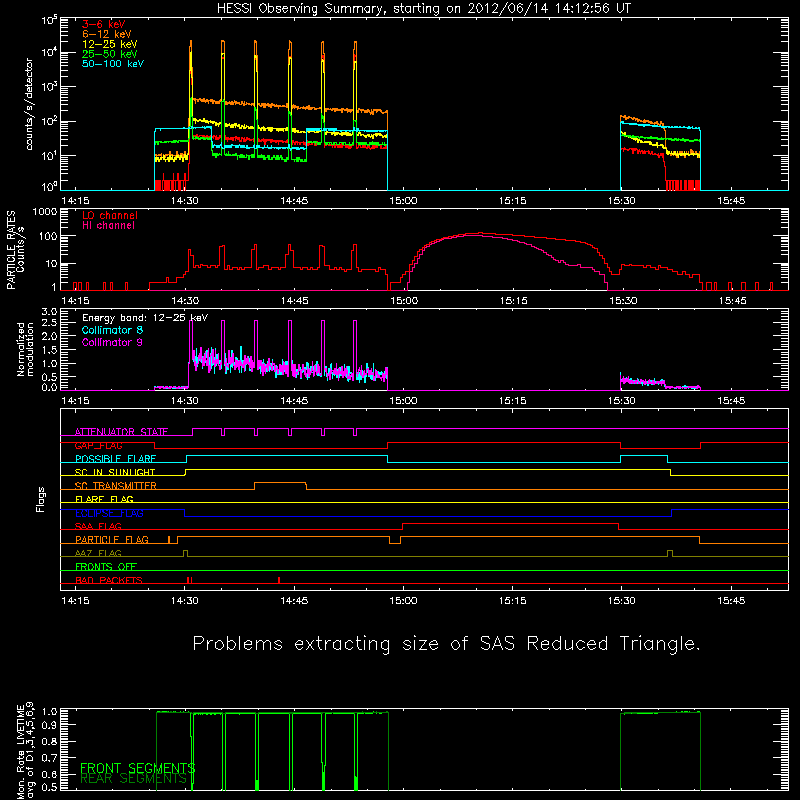Select the Collimator 9 legend entry
This screenshot has height=800, width=800.
tap(112, 342)
